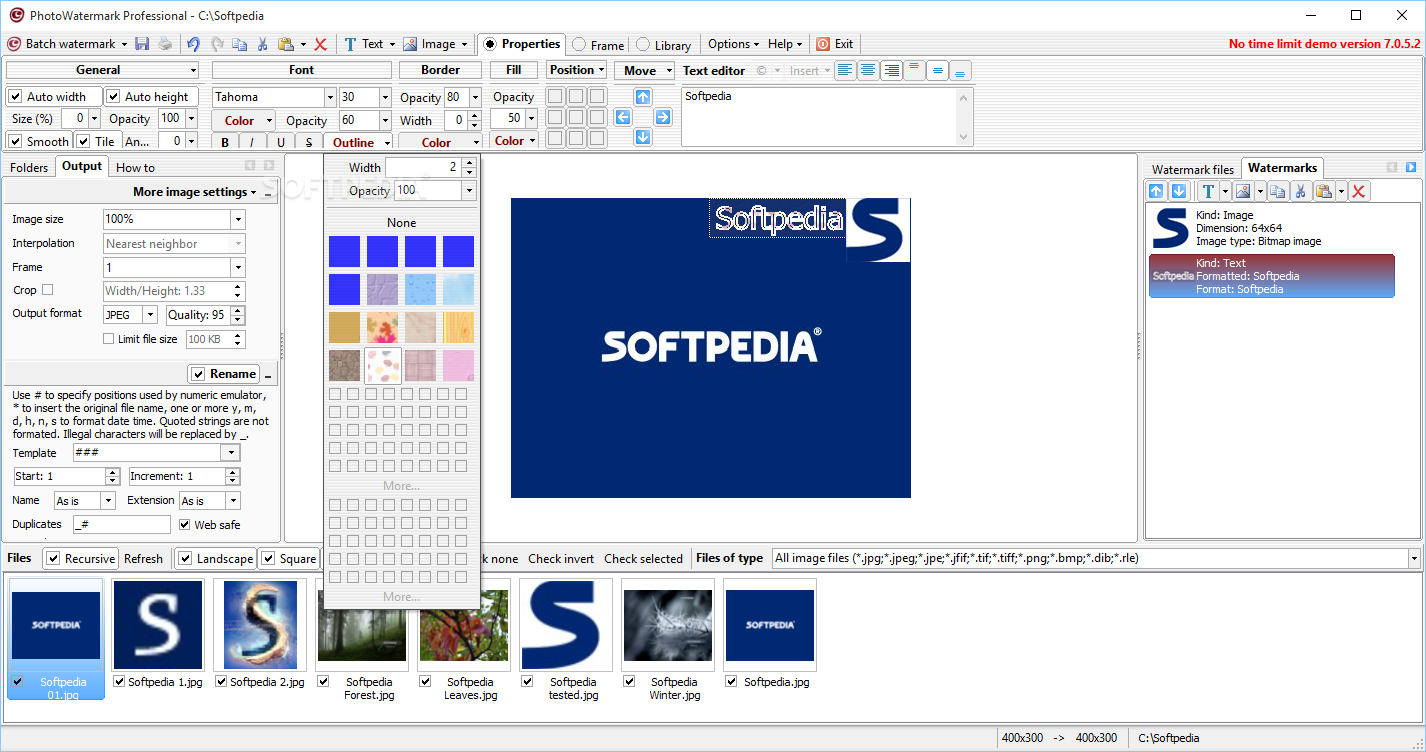Select the Frame radio button
The width and height of the screenshot is (1426, 752).
pos(579,45)
